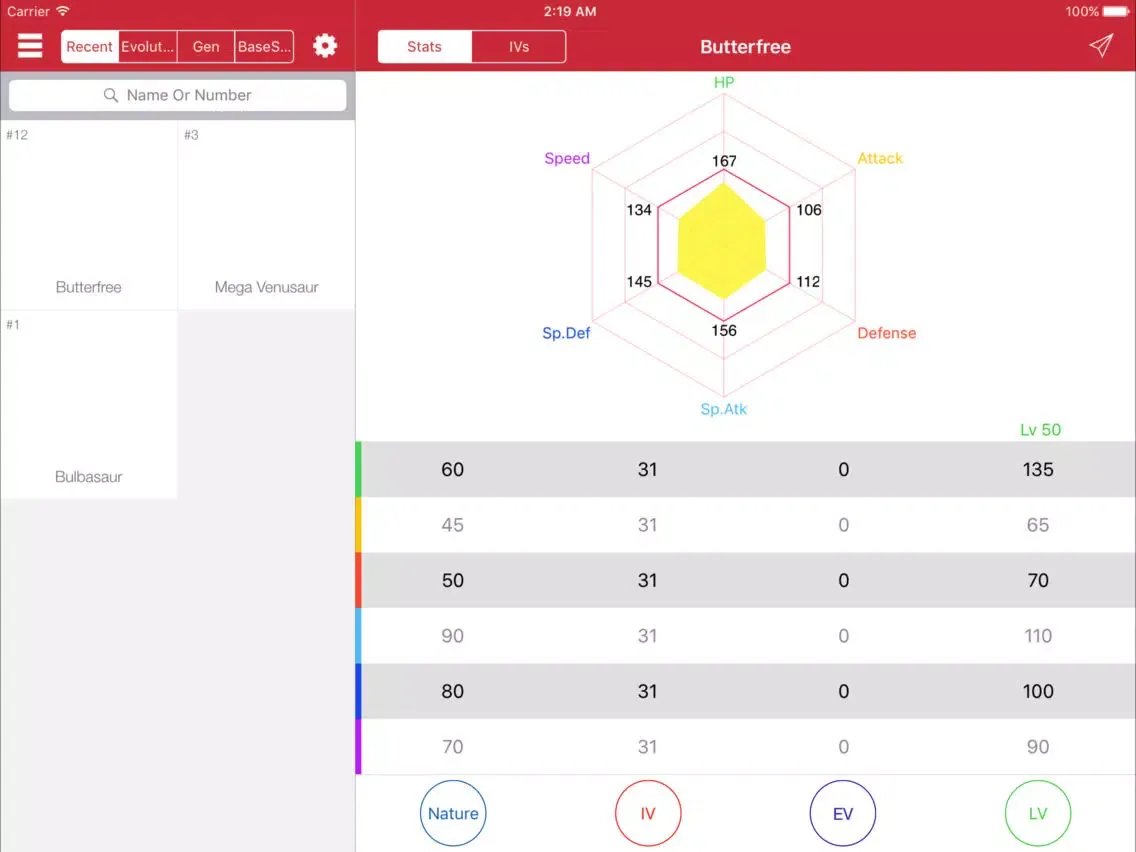Click the Attack base stat 45

pyautogui.click(x=453, y=525)
